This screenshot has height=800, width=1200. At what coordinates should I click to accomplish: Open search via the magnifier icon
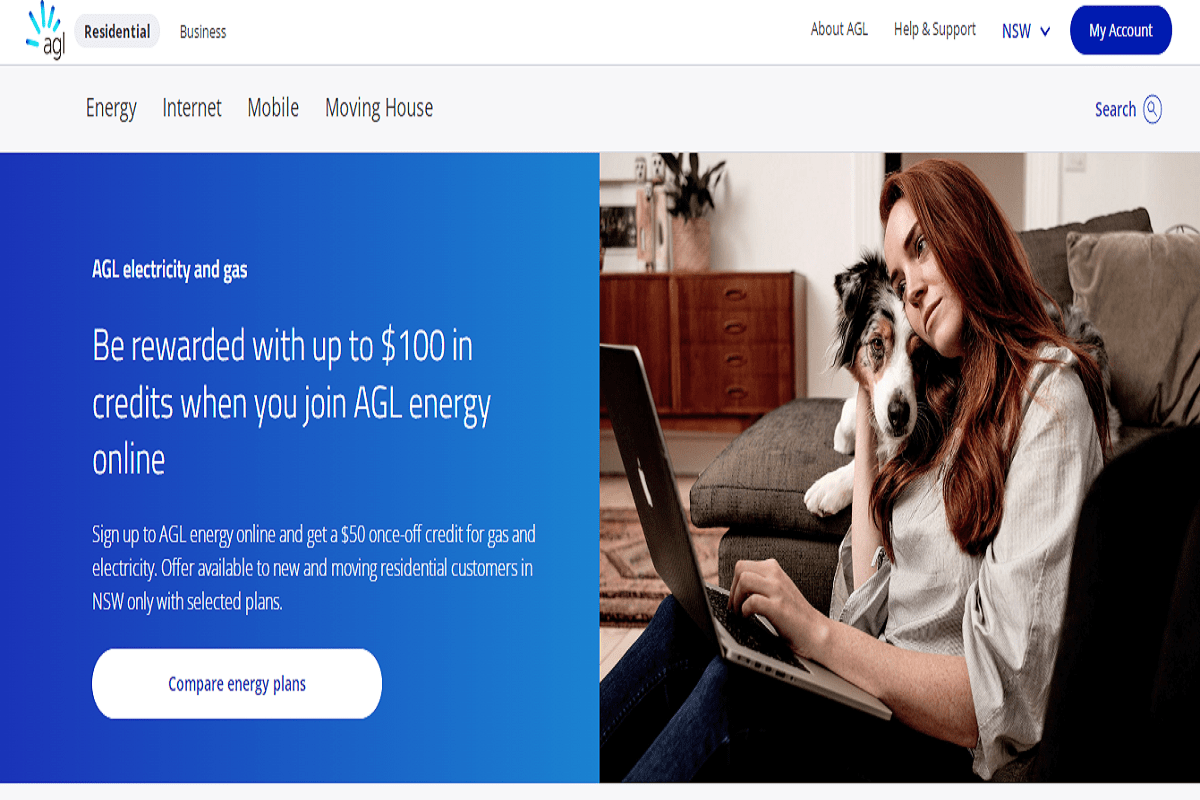(1152, 109)
